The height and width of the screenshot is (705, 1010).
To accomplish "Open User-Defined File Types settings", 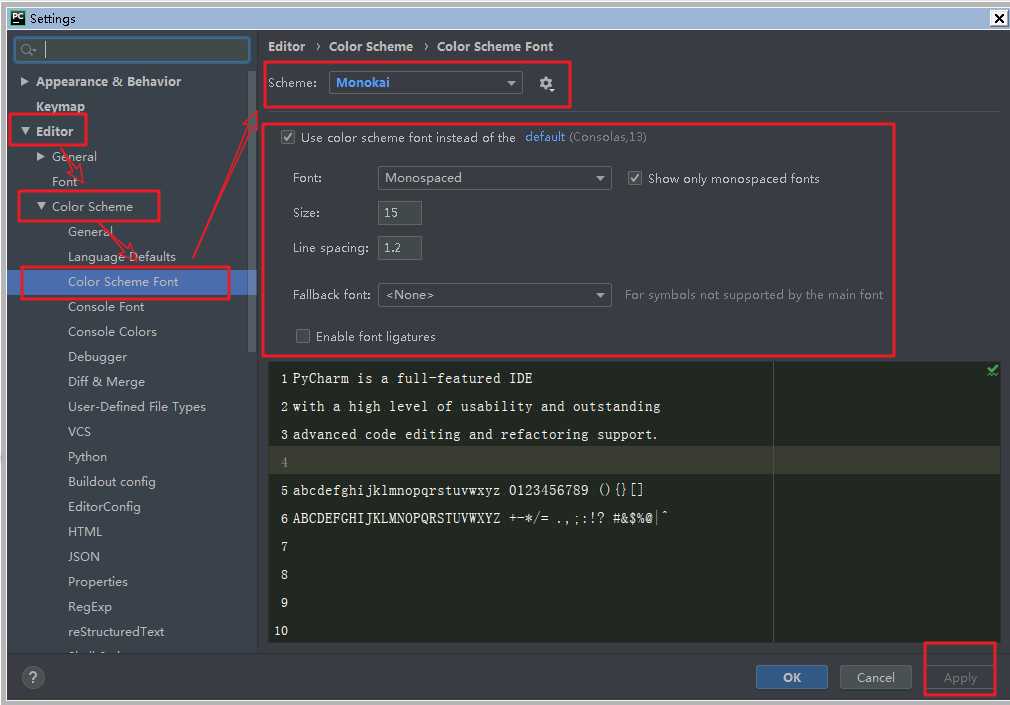I will click(x=137, y=407).
